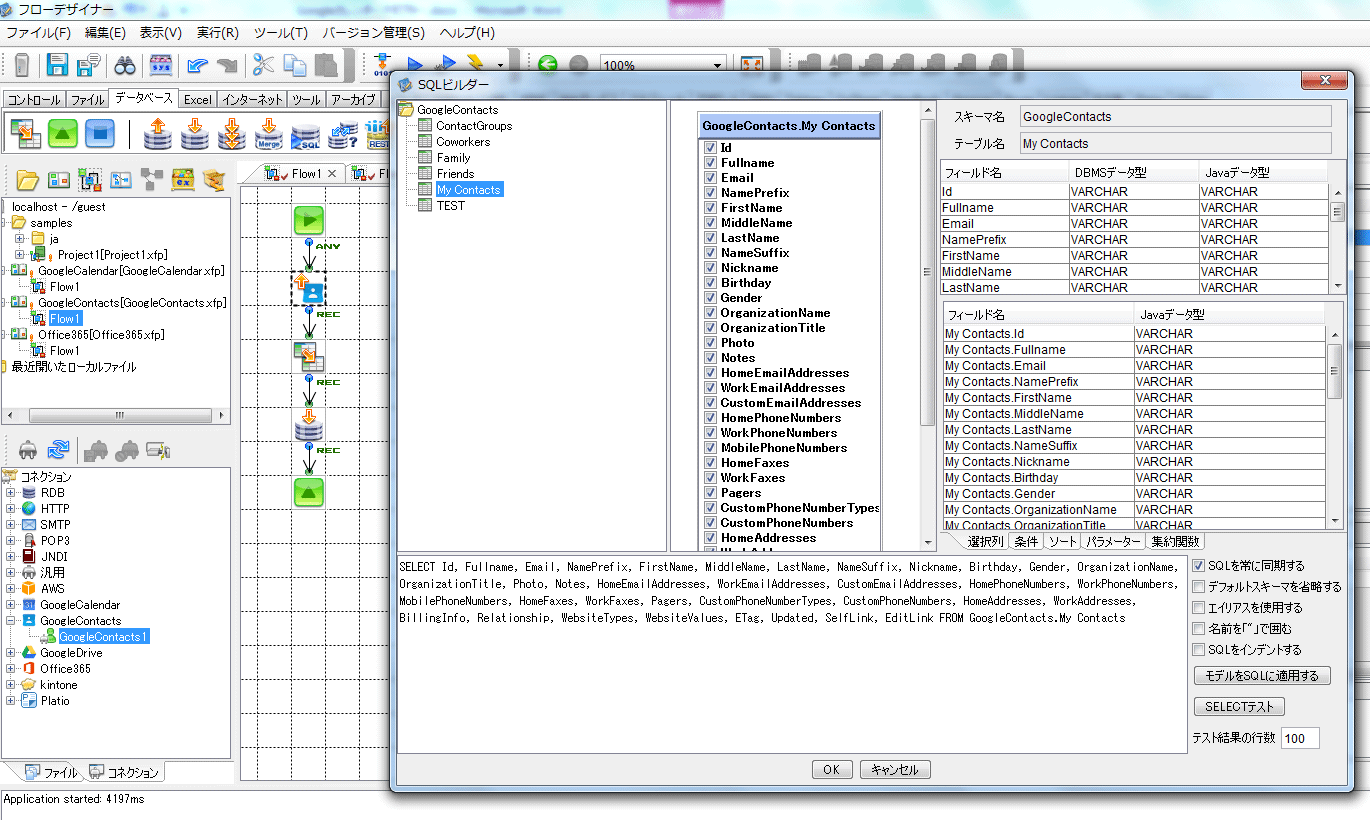The height and width of the screenshot is (820, 1370).
Task: Expand the HTTP connection node
Action: coord(11,509)
